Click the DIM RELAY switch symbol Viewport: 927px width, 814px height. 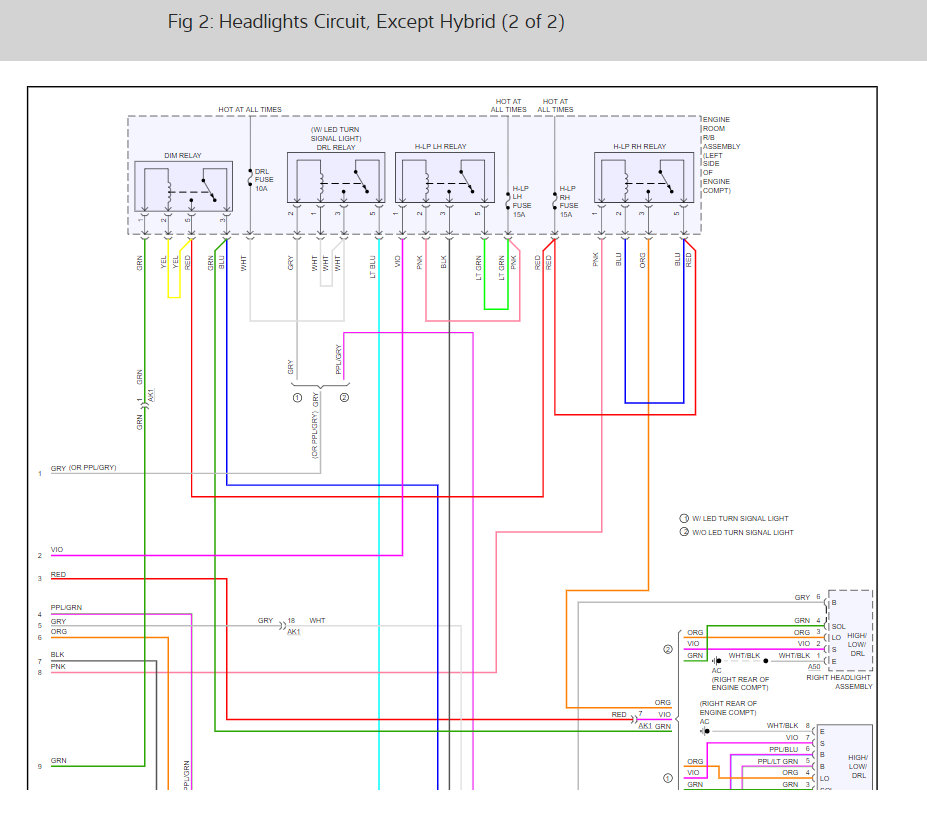183,186
